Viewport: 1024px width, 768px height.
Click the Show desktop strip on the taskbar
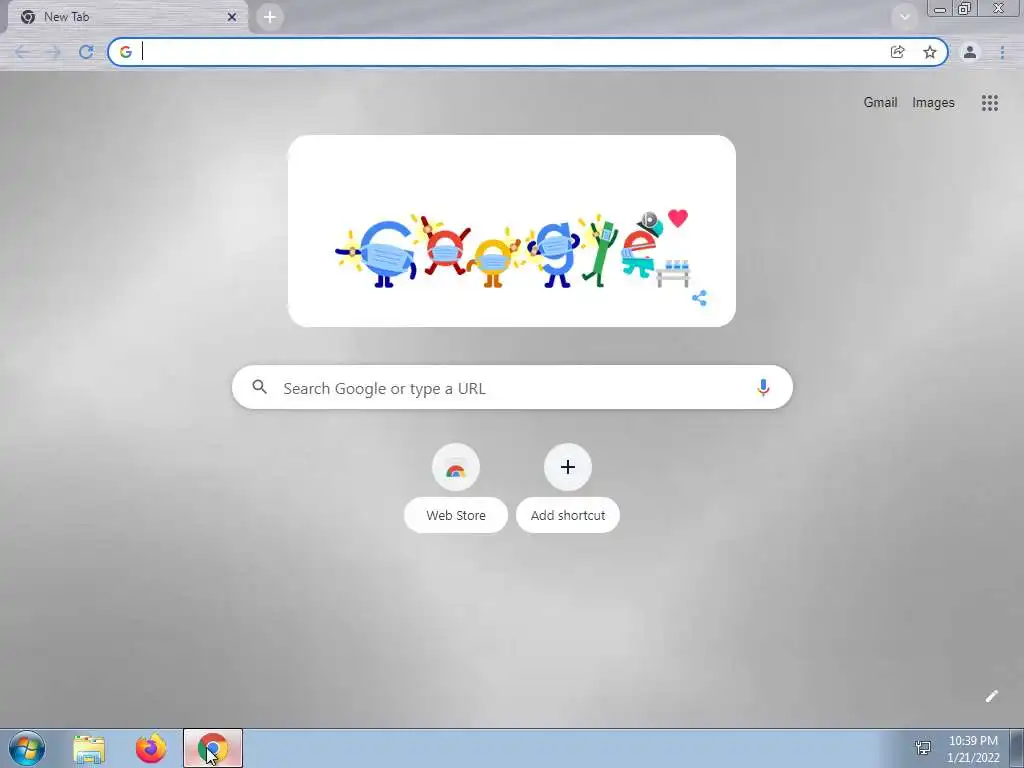[x=1017, y=748]
